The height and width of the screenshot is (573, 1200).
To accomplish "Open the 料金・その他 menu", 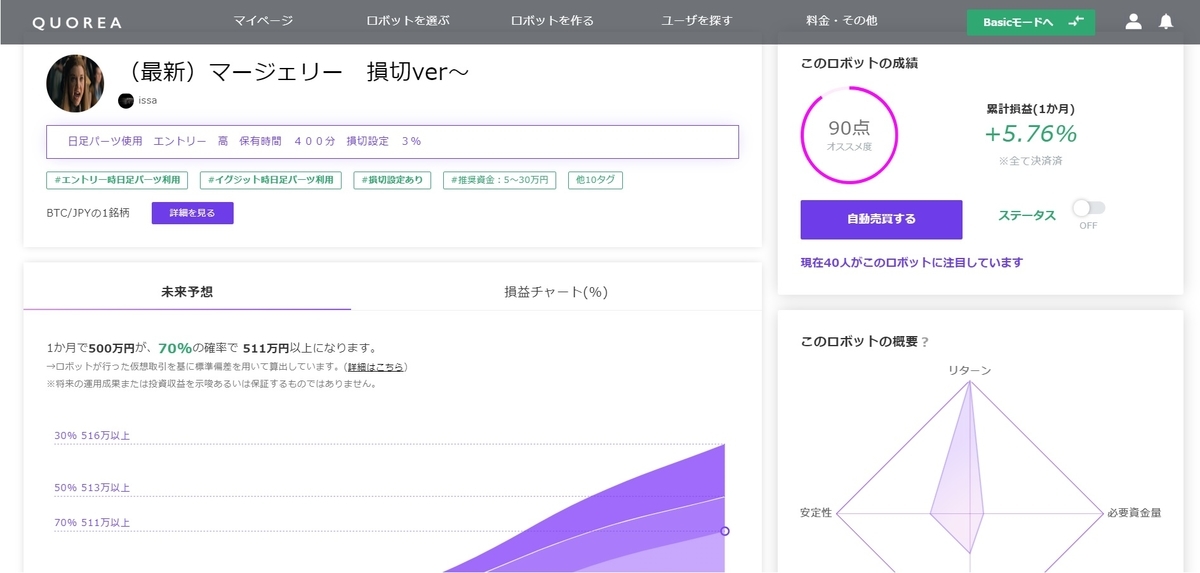I will click(841, 20).
